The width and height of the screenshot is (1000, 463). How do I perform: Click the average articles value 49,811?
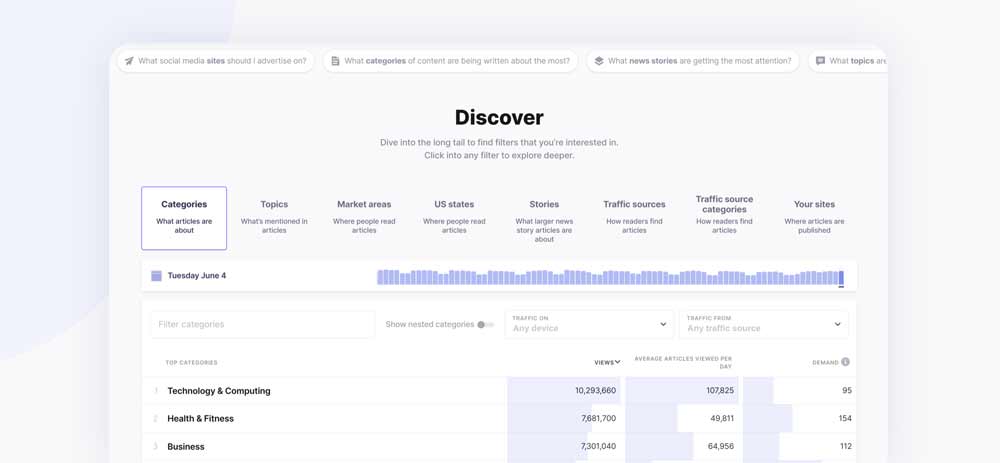(x=722, y=418)
